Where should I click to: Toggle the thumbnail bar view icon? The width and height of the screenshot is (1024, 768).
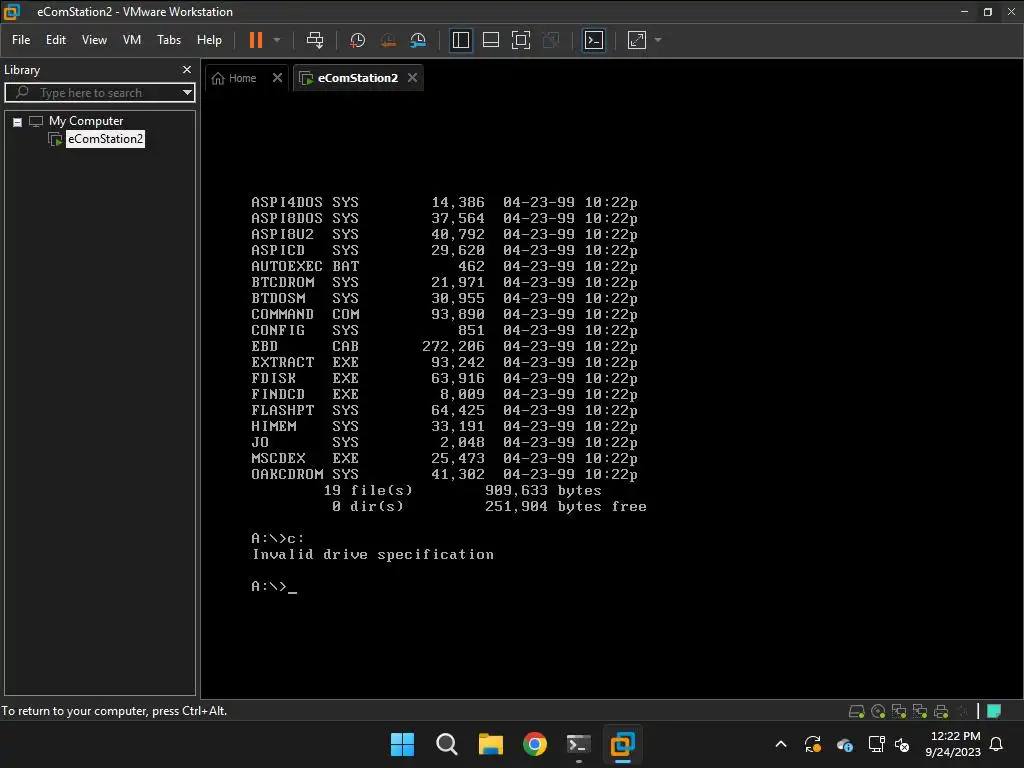pos(490,40)
